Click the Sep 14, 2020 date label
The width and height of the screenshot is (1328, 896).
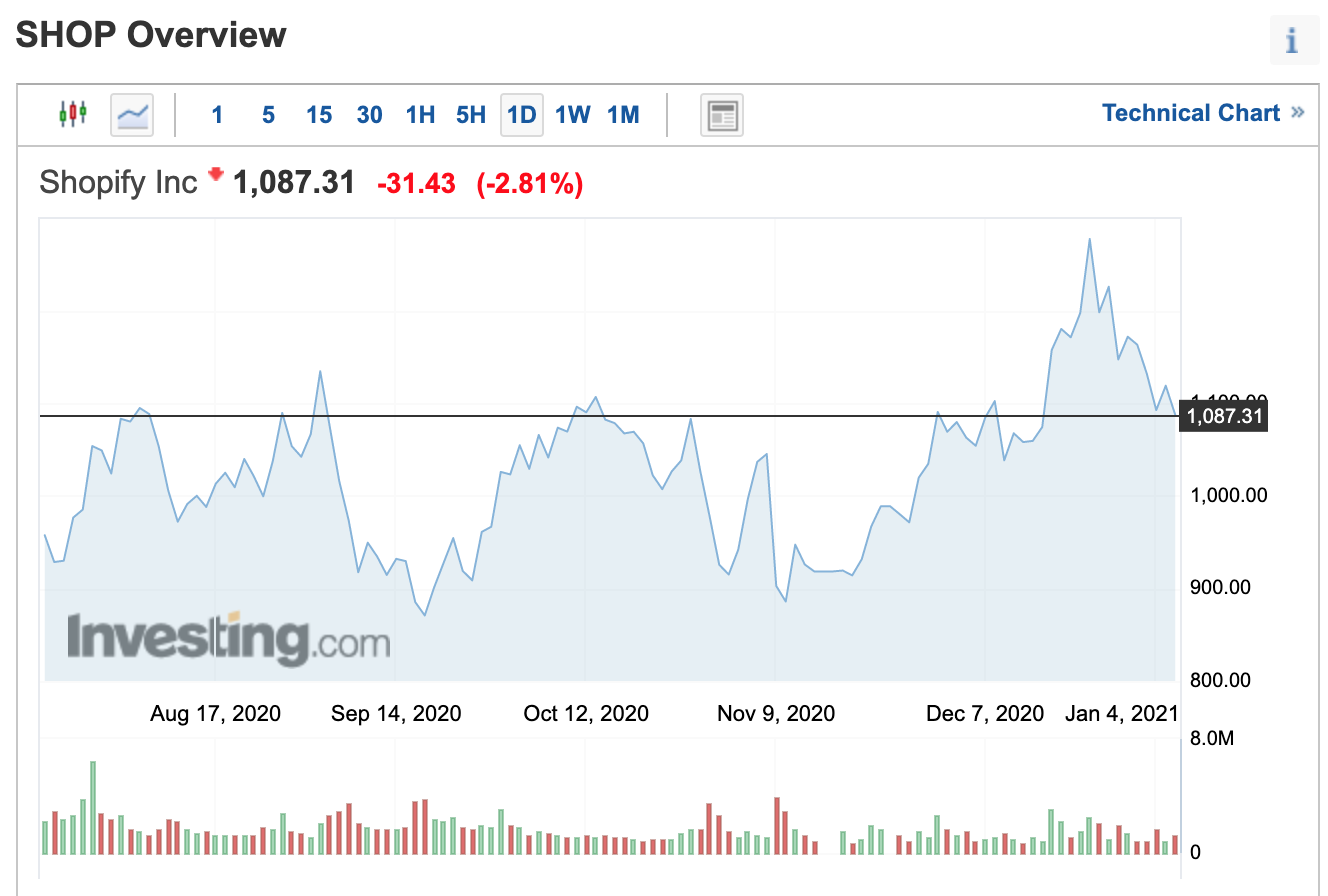[396, 713]
